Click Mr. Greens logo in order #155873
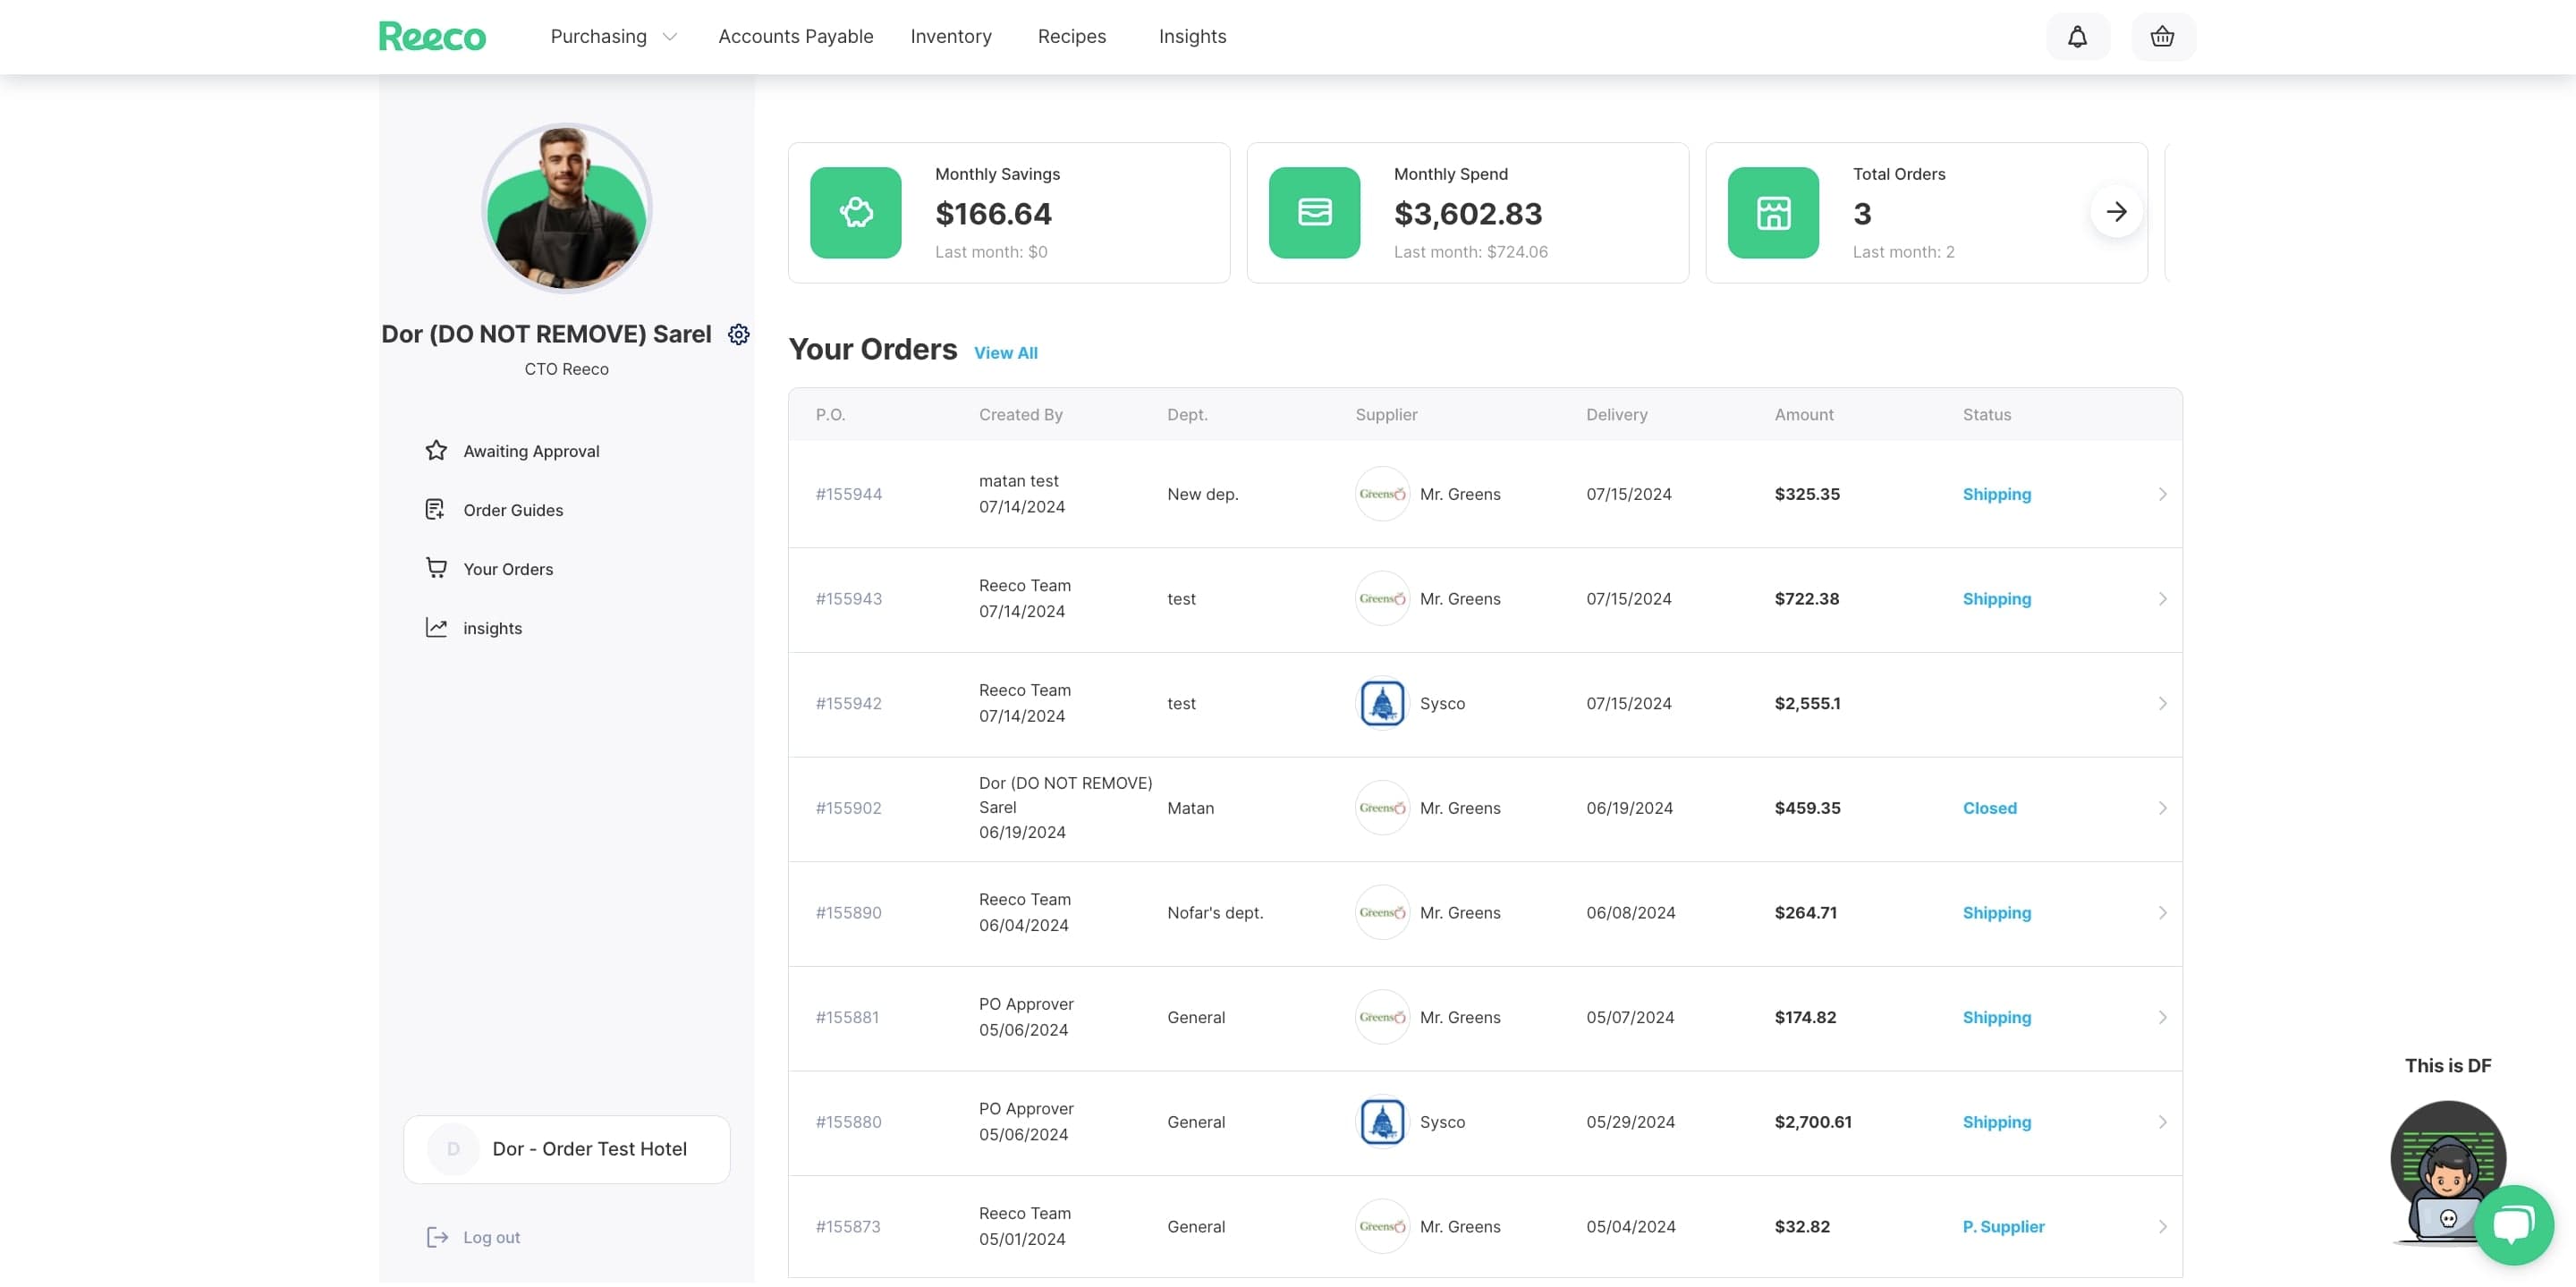Viewport: 2576px width, 1287px height. 1382,1227
